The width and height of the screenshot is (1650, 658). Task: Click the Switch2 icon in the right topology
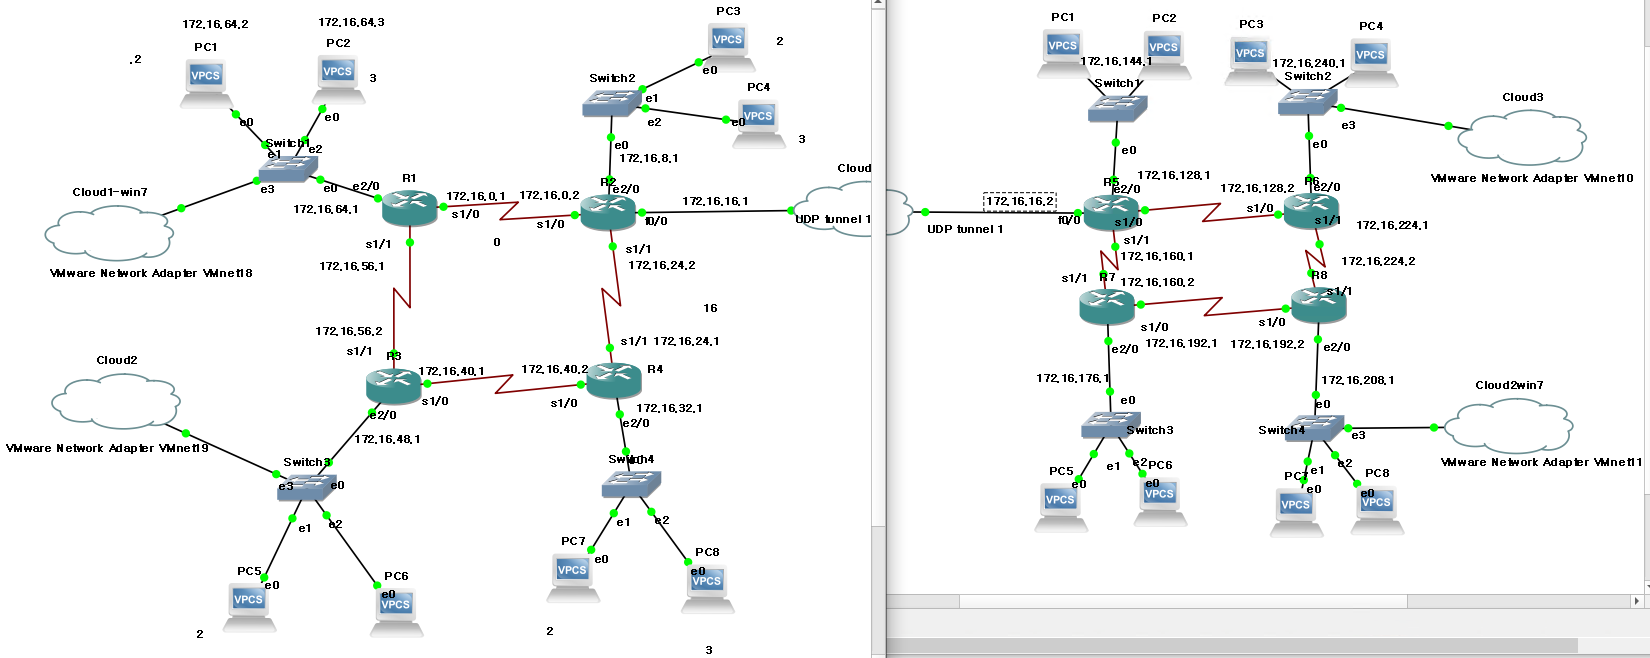1307,101
